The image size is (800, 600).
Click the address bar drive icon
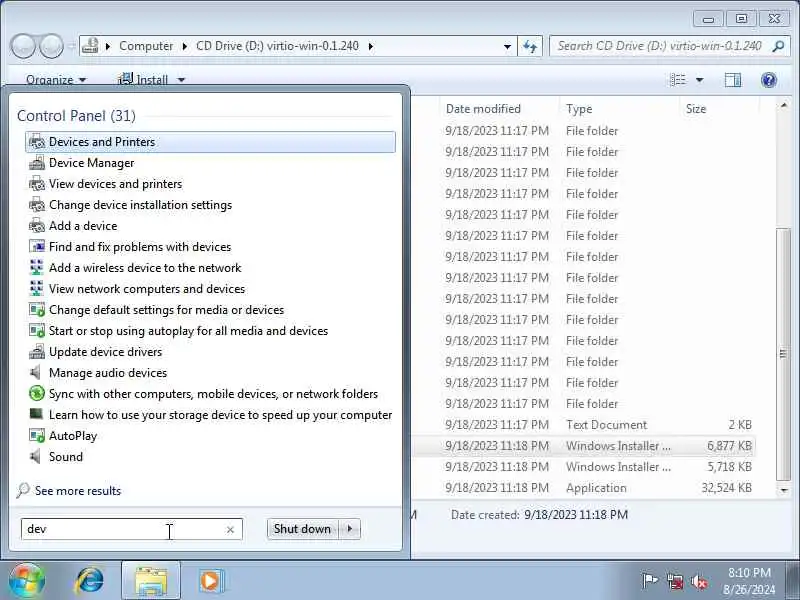click(90, 45)
